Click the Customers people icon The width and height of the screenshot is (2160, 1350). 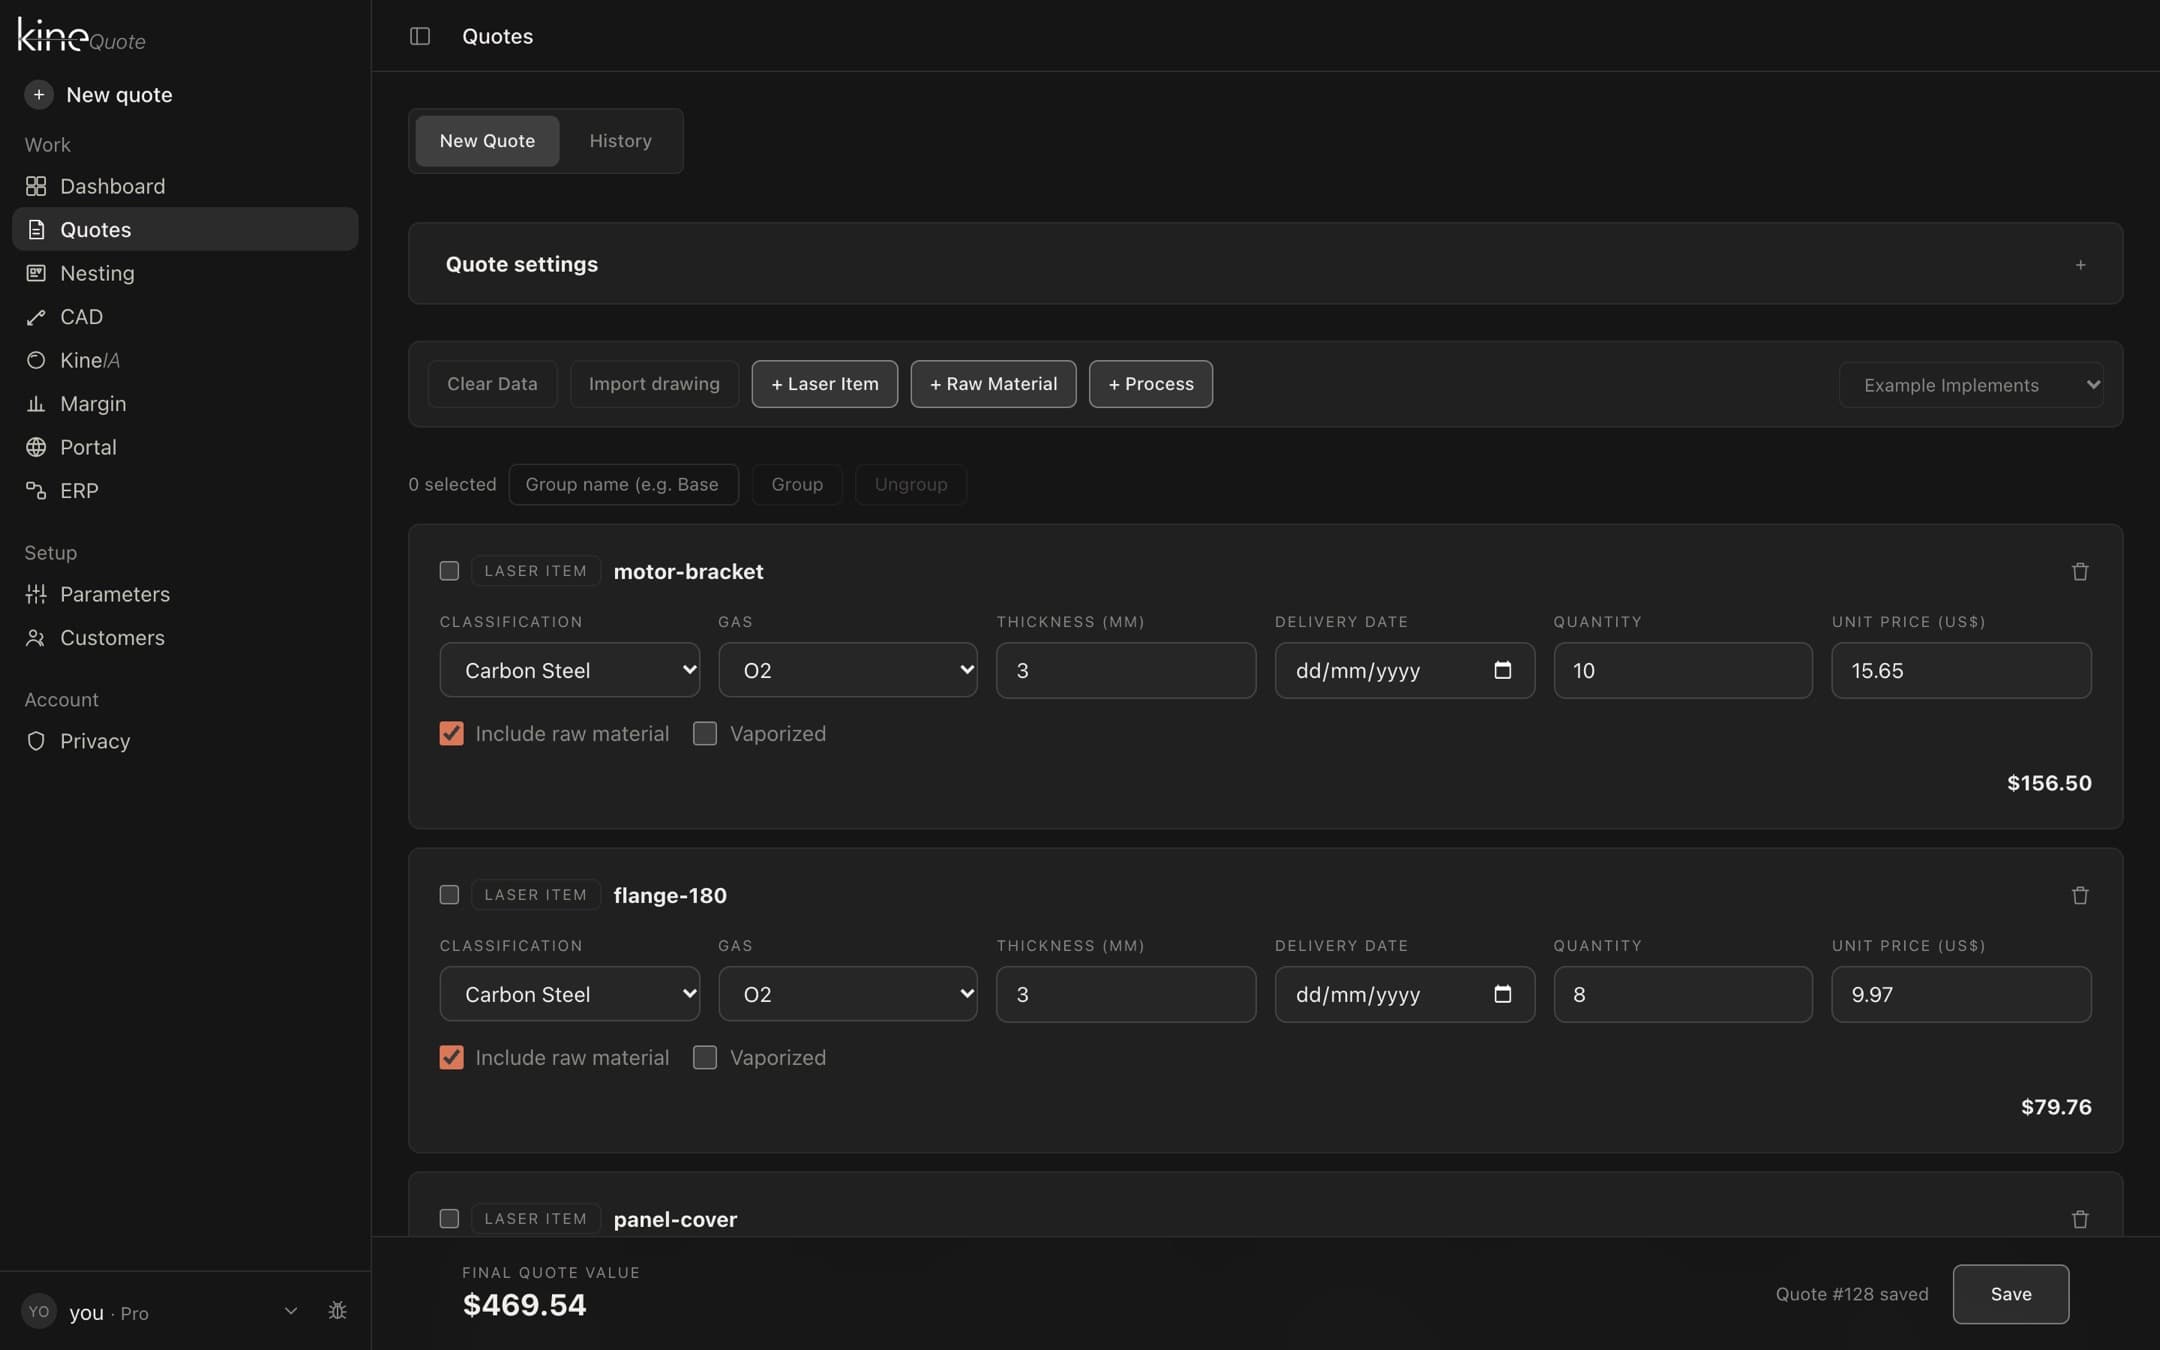tap(36, 638)
